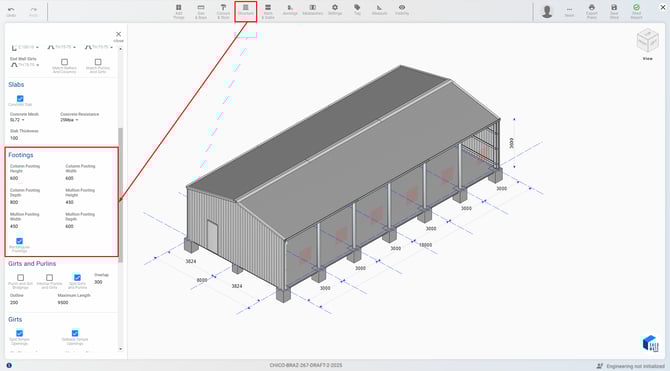Uncheck the Concrete Slab checkbox
Viewport: 670px width, 371px height.
tap(20, 99)
